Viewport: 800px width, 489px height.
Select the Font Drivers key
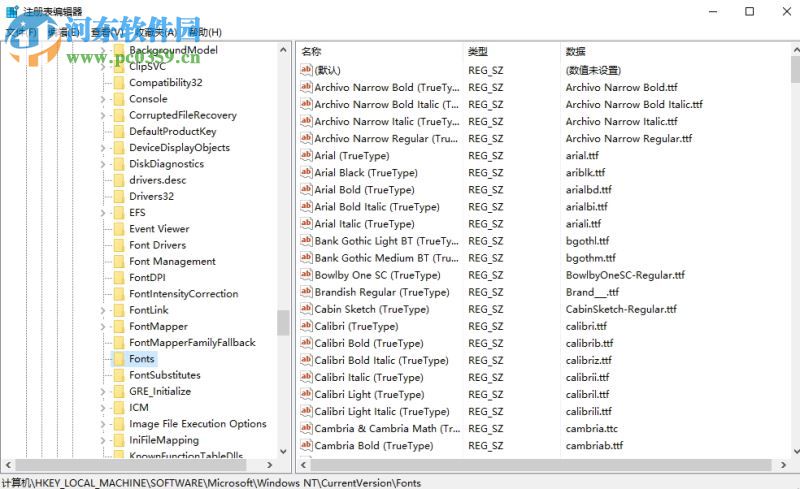click(157, 245)
